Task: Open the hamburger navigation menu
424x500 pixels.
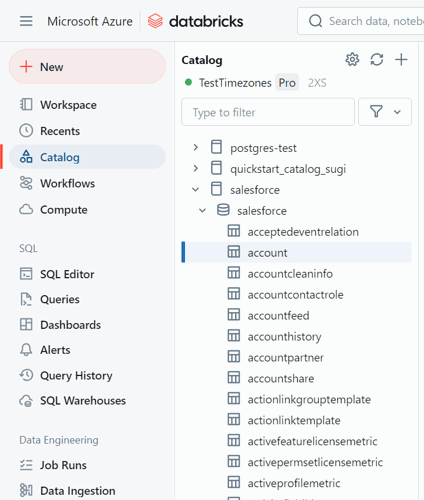Action: (x=26, y=21)
